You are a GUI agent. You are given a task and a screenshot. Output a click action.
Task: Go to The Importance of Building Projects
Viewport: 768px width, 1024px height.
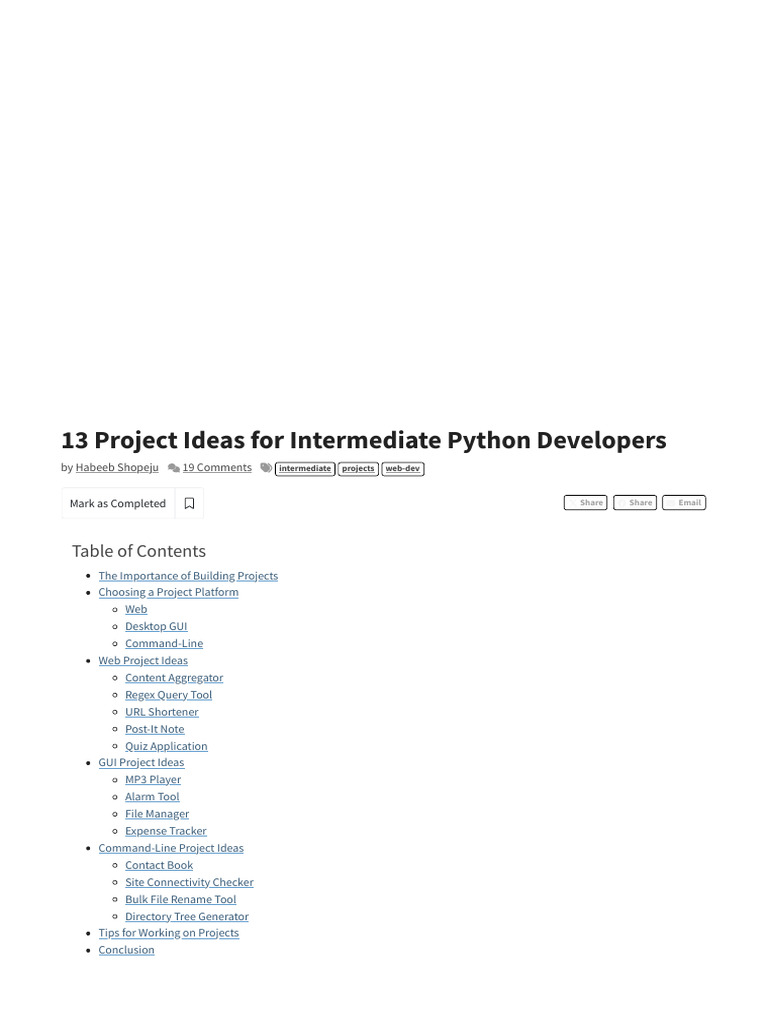click(188, 576)
